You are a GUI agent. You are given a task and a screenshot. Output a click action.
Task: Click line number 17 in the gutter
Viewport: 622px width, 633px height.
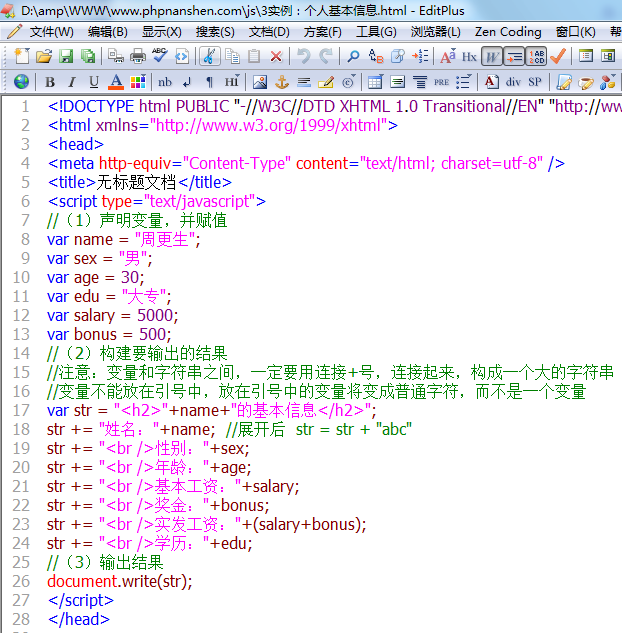click(x=21, y=410)
